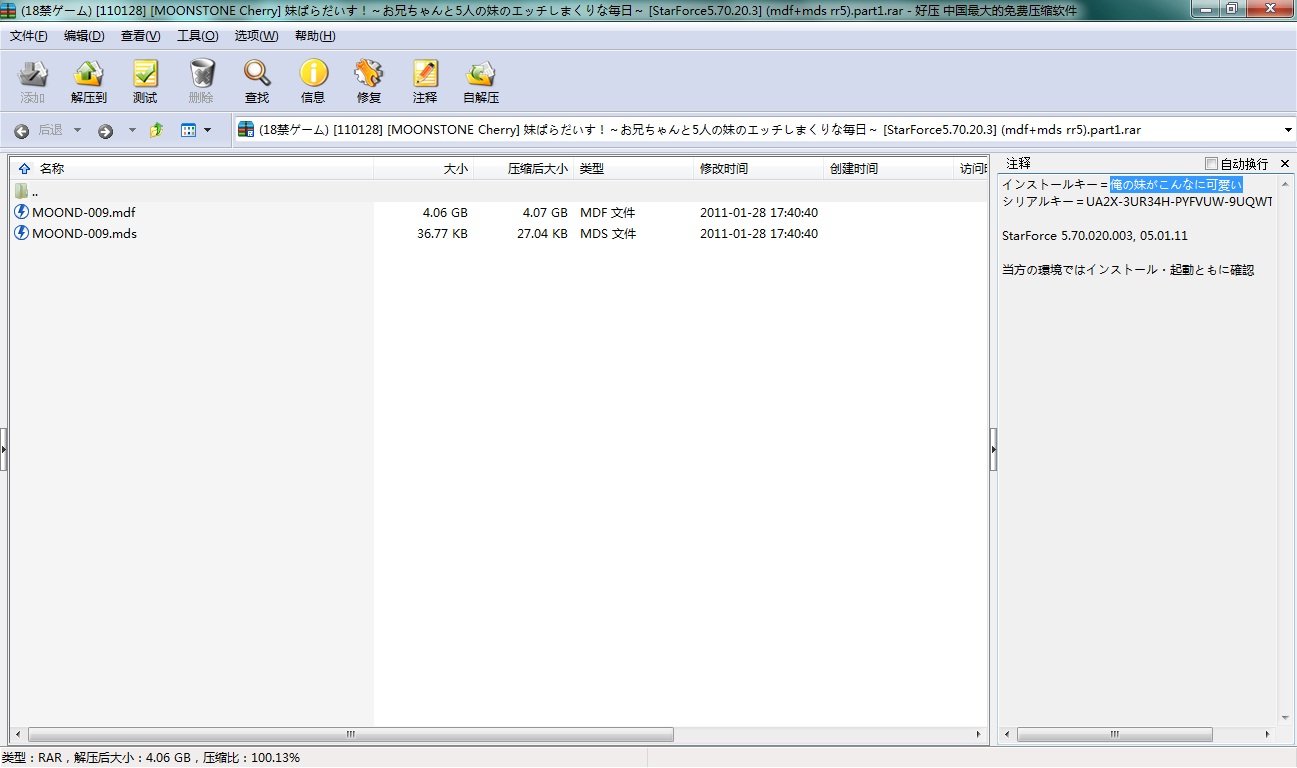This screenshot has height=768, width=1297.
Task: Open the 工具(O) menu
Action: 197,36
